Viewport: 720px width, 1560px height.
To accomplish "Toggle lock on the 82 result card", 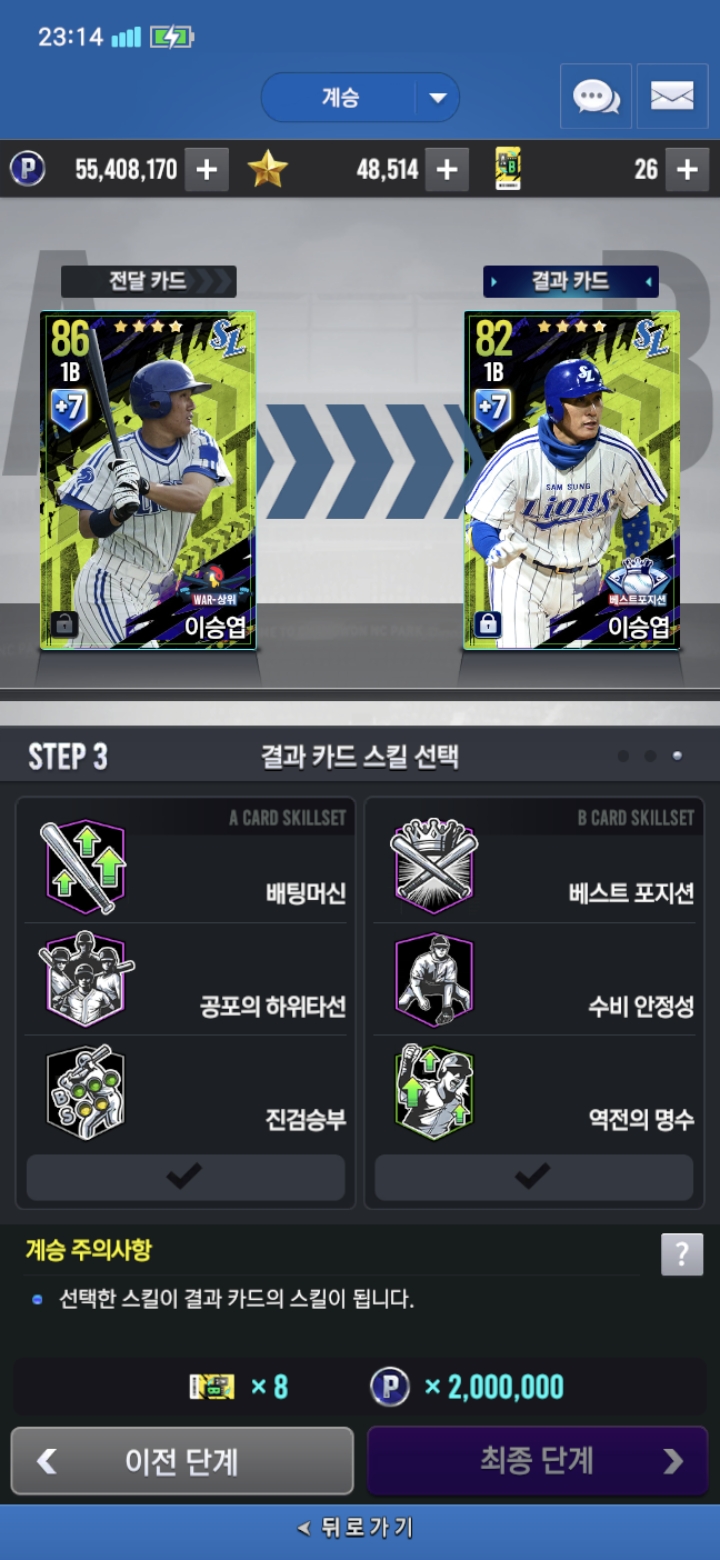I will coord(488,624).
